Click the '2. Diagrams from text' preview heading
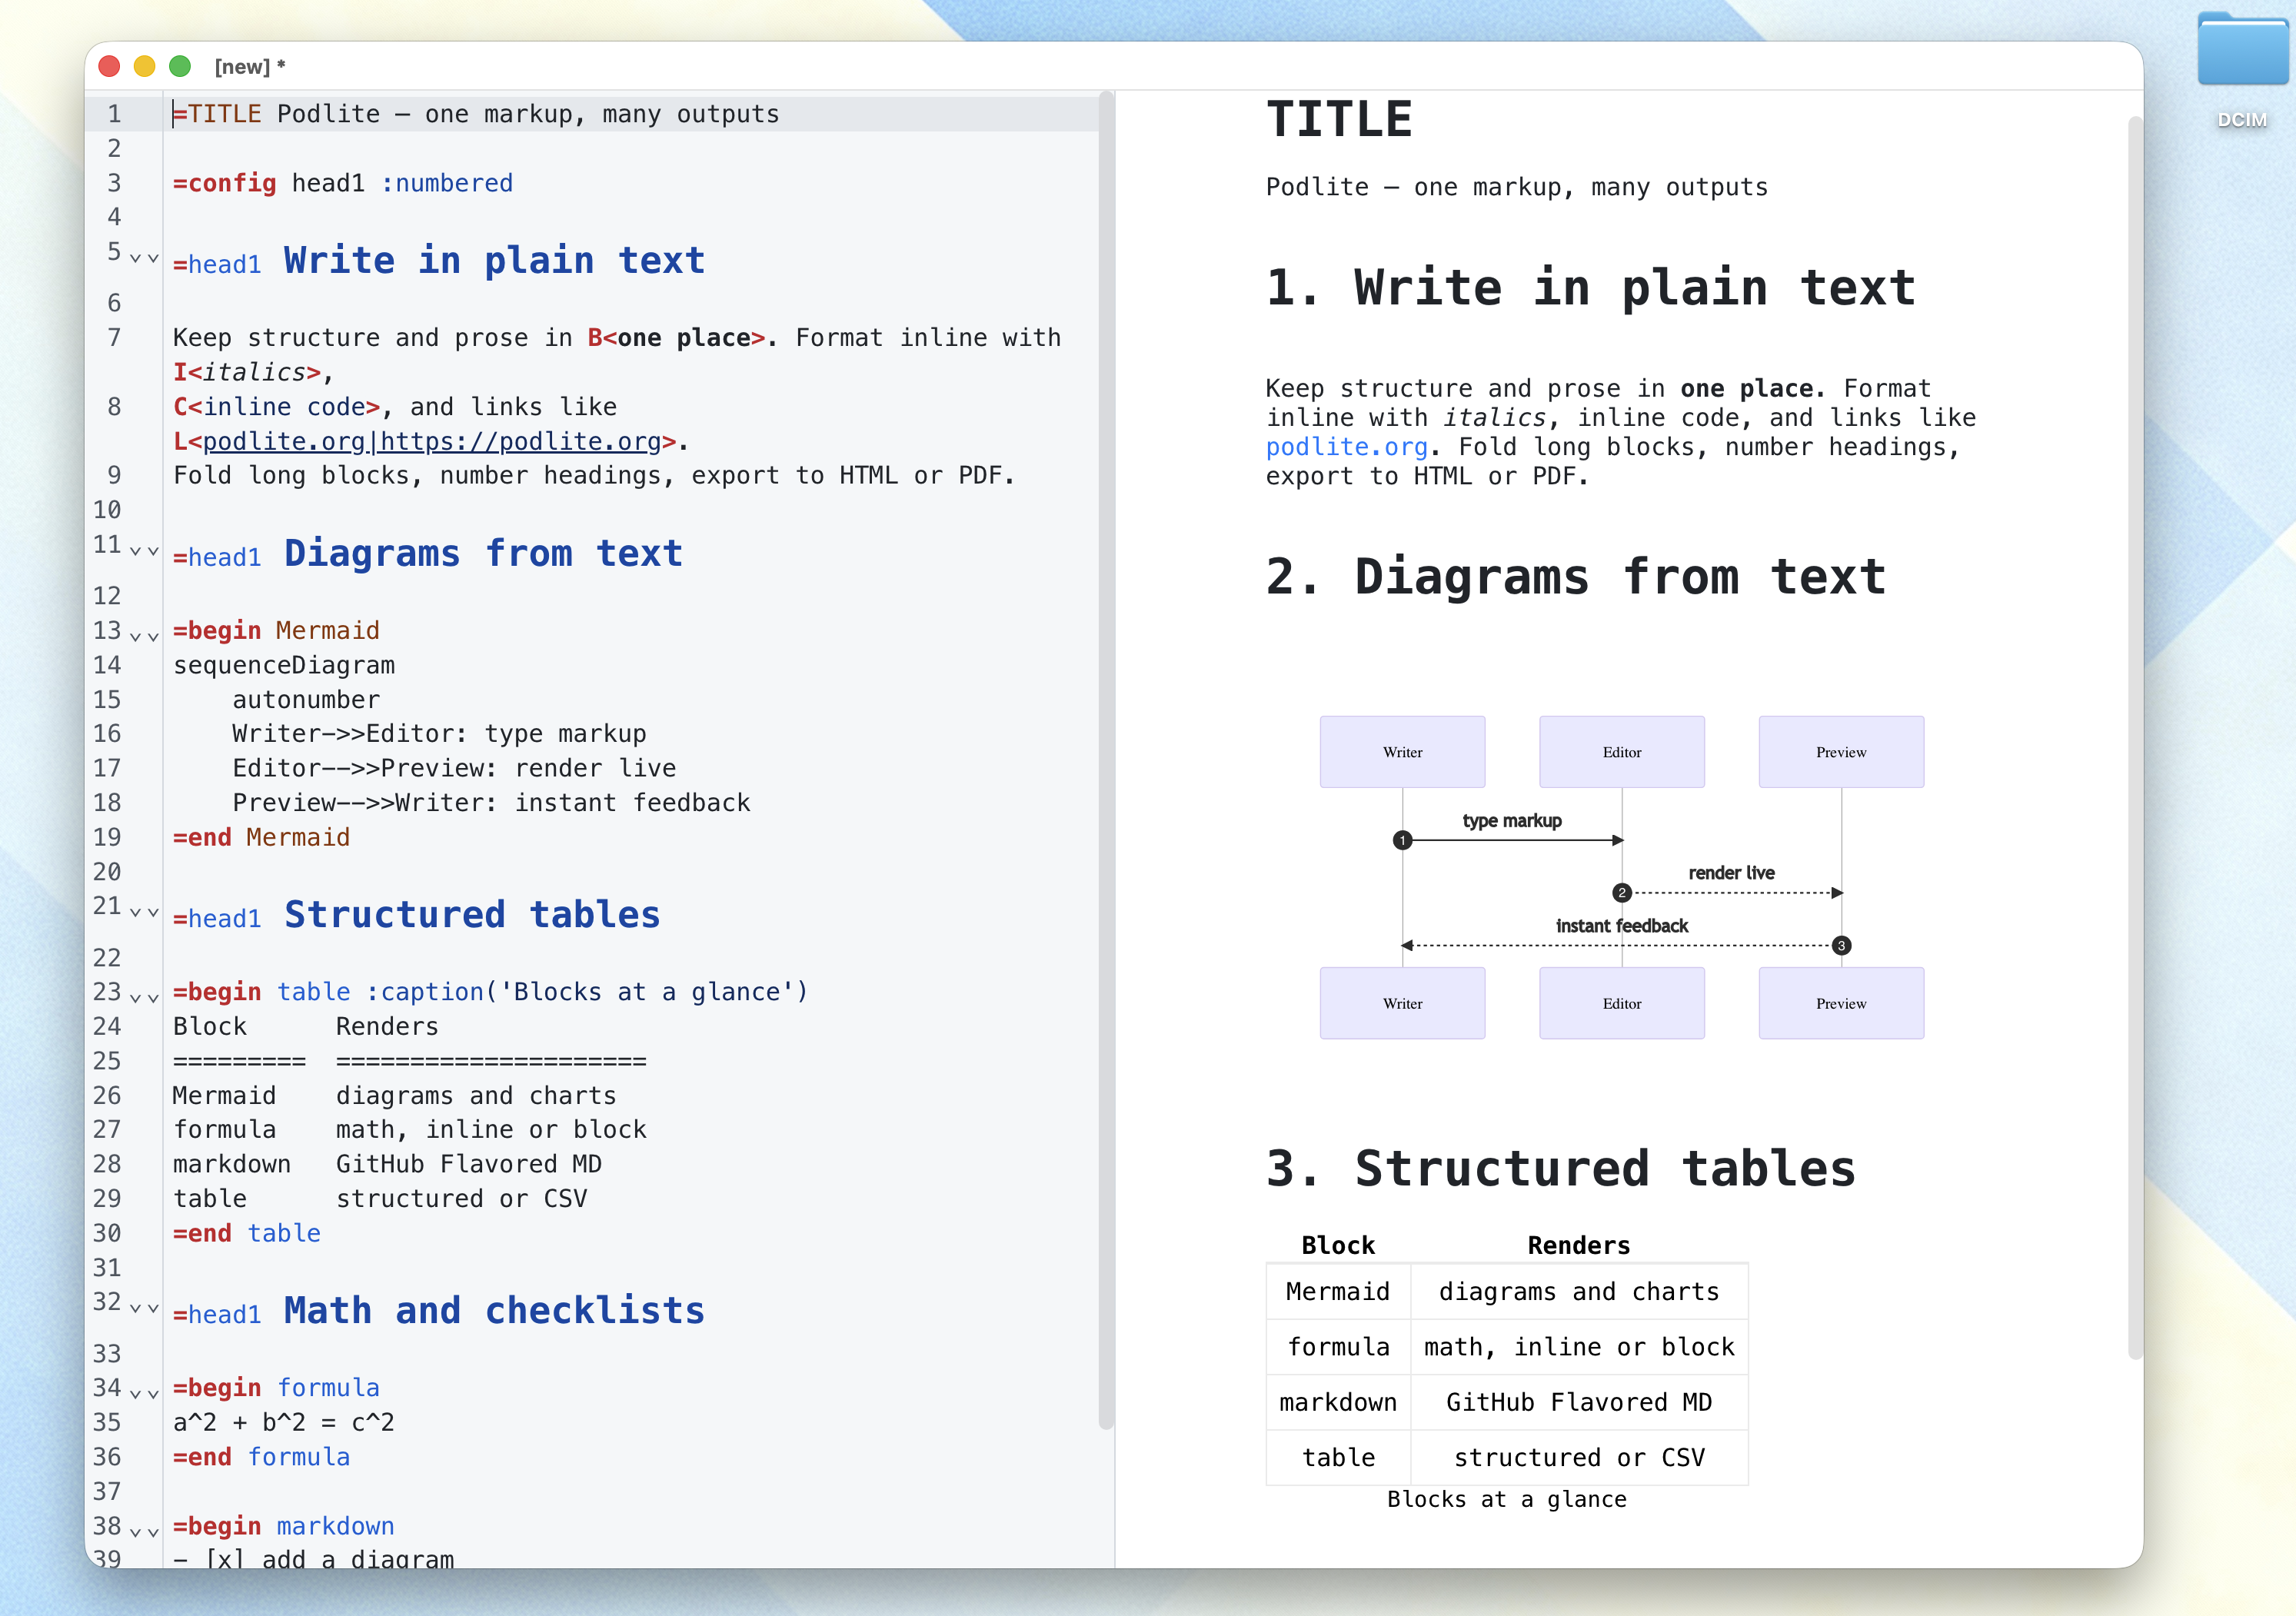 tap(1576, 577)
